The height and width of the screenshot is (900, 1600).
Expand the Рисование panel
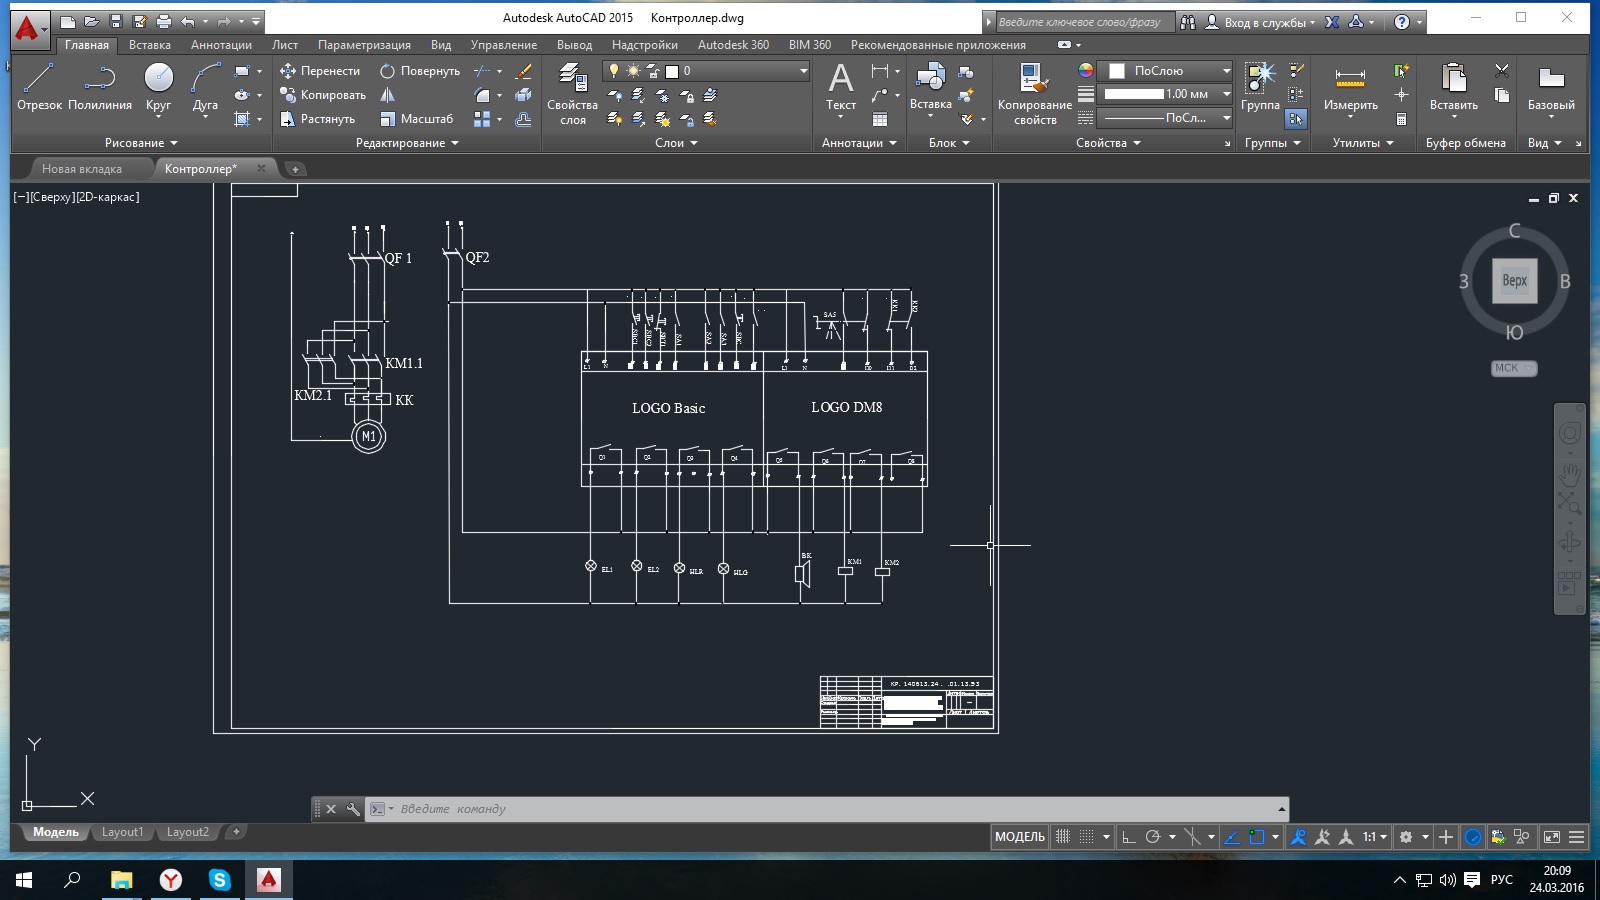[x=141, y=143]
